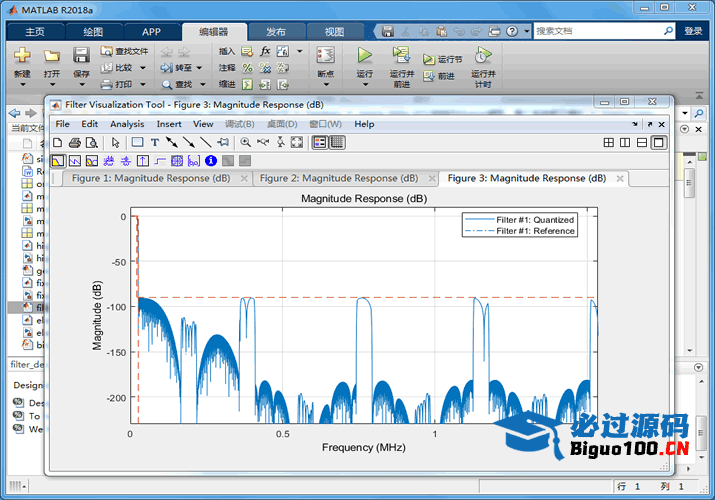Insert a rectangle annotation

(x=137, y=143)
